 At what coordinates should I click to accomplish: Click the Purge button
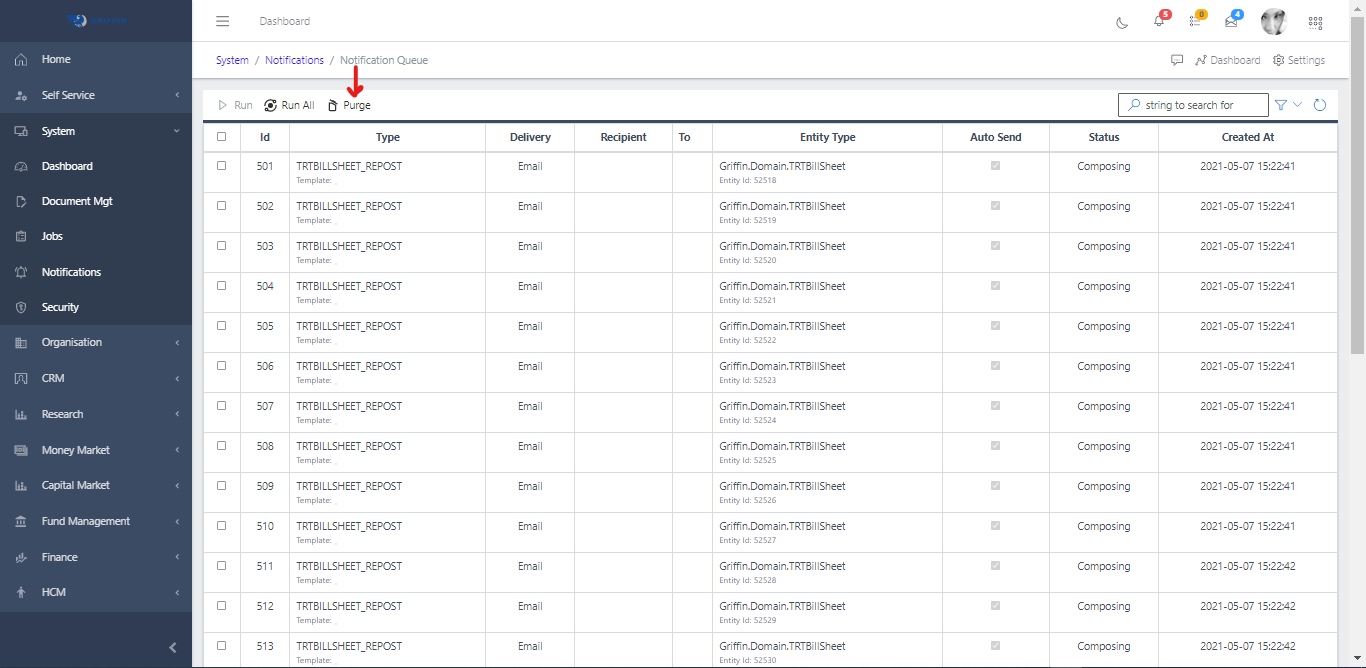coord(349,105)
